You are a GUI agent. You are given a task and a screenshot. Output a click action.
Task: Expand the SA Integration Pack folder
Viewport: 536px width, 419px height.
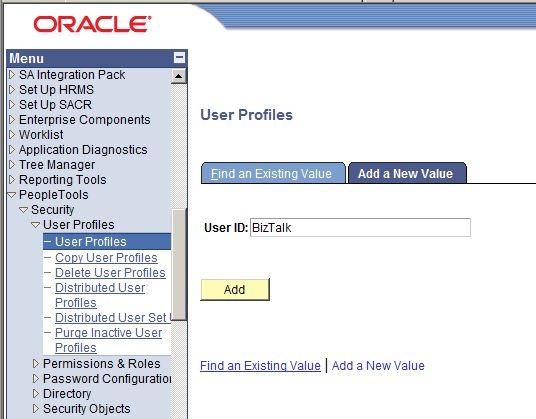click(12, 75)
